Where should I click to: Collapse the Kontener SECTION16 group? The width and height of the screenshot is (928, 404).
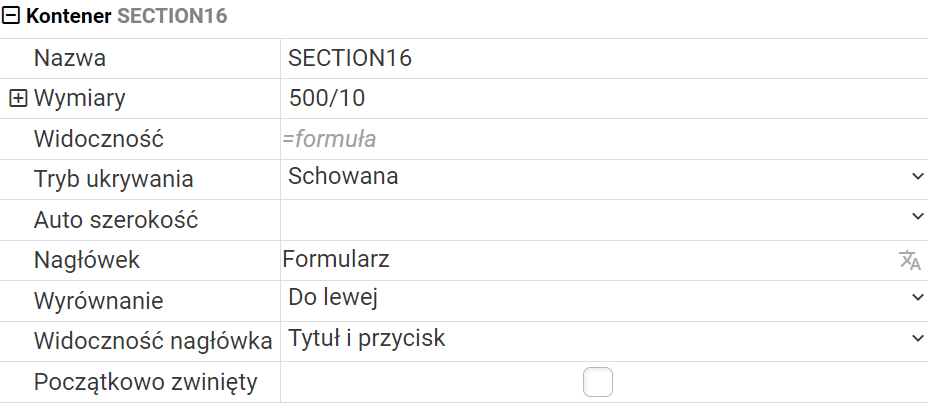tap(11, 16)
